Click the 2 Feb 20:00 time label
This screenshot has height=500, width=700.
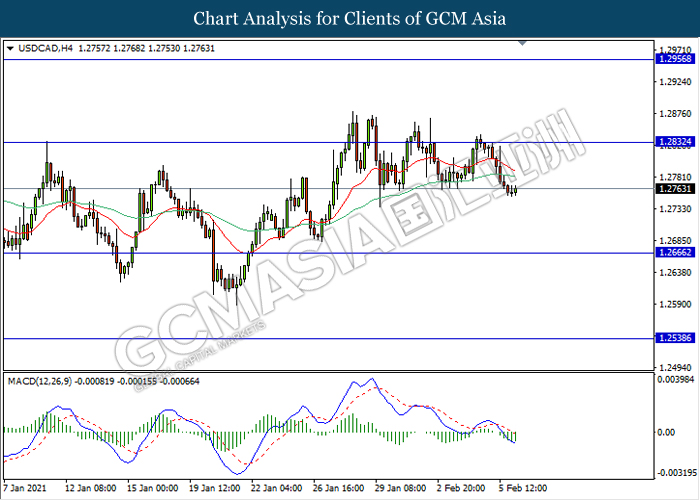tap(461, 488)
